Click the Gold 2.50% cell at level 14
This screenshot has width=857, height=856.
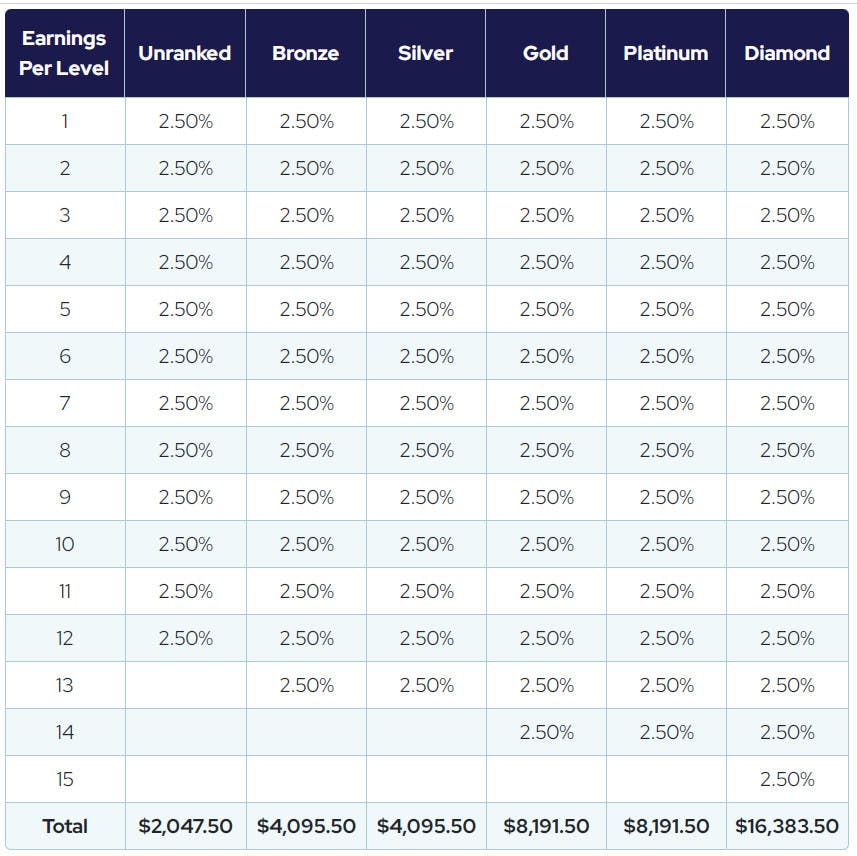(x=546, y=732)
